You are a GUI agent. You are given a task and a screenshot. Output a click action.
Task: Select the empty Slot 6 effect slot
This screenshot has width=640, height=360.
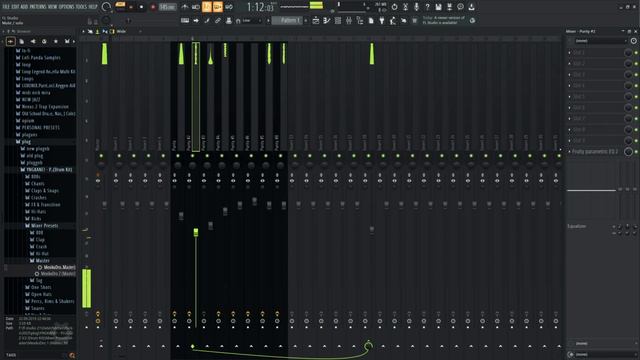pyautogui.click(x=598, y=108)
